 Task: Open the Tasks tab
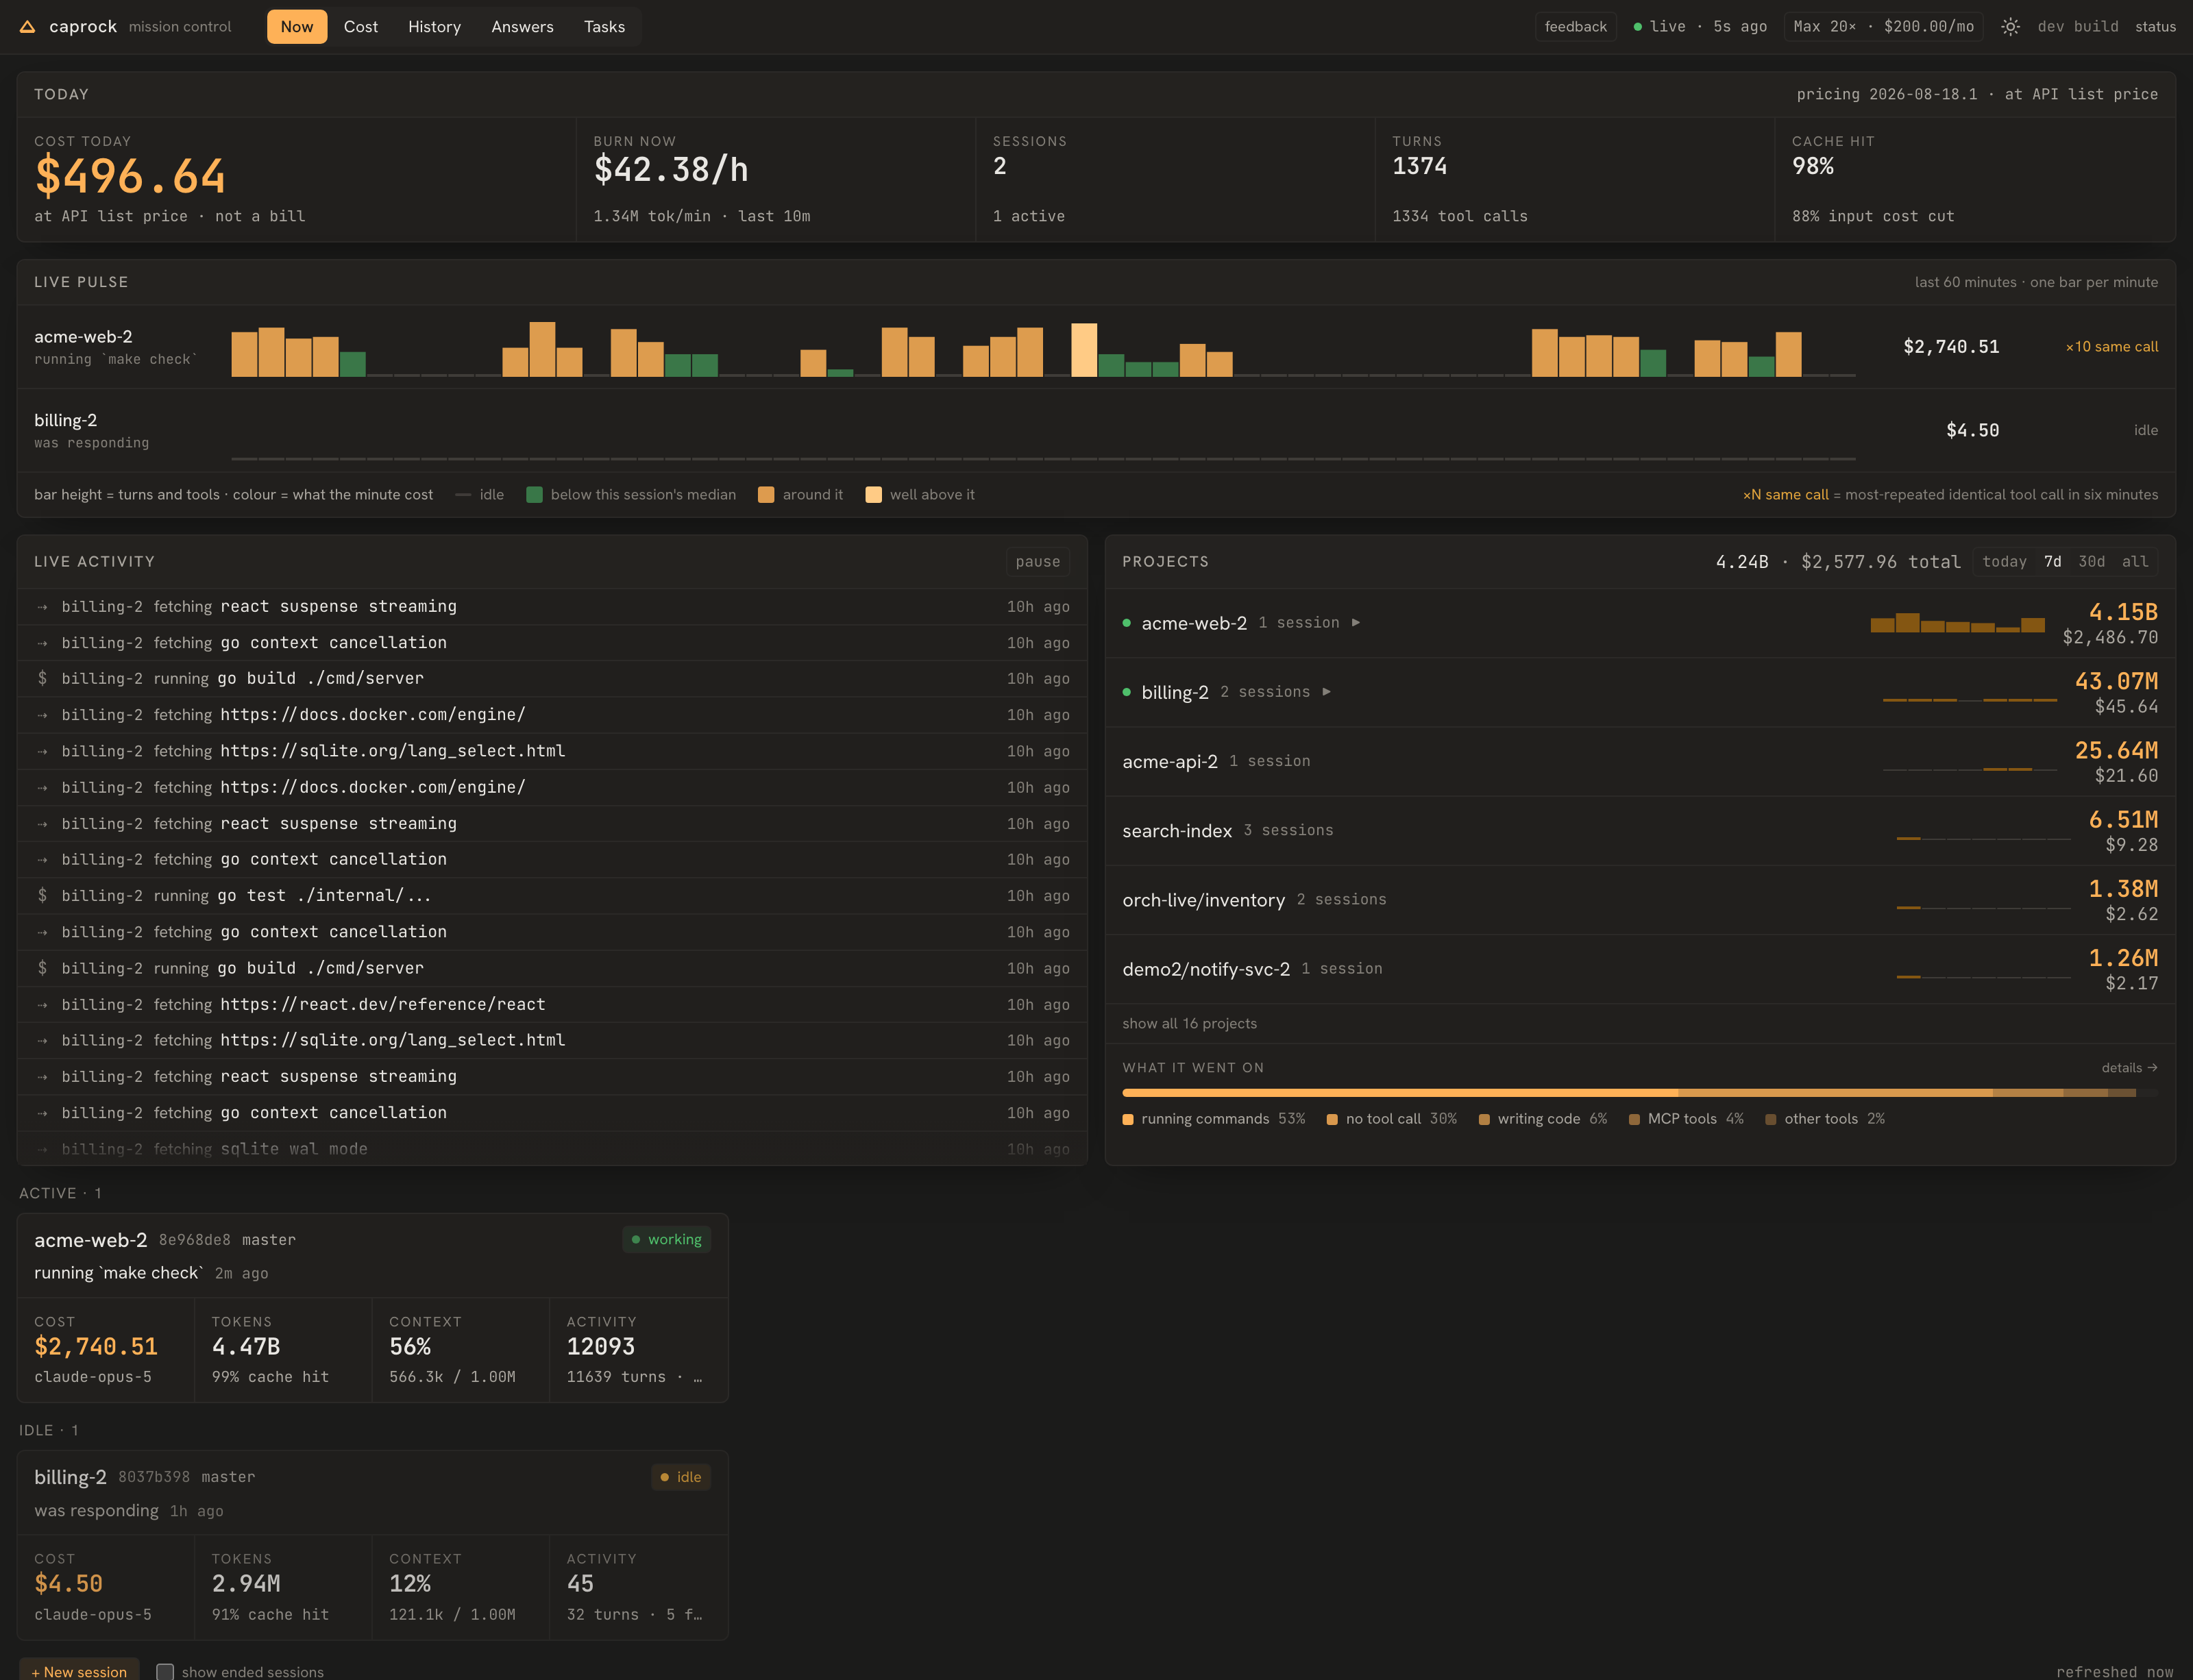point(604,27)
